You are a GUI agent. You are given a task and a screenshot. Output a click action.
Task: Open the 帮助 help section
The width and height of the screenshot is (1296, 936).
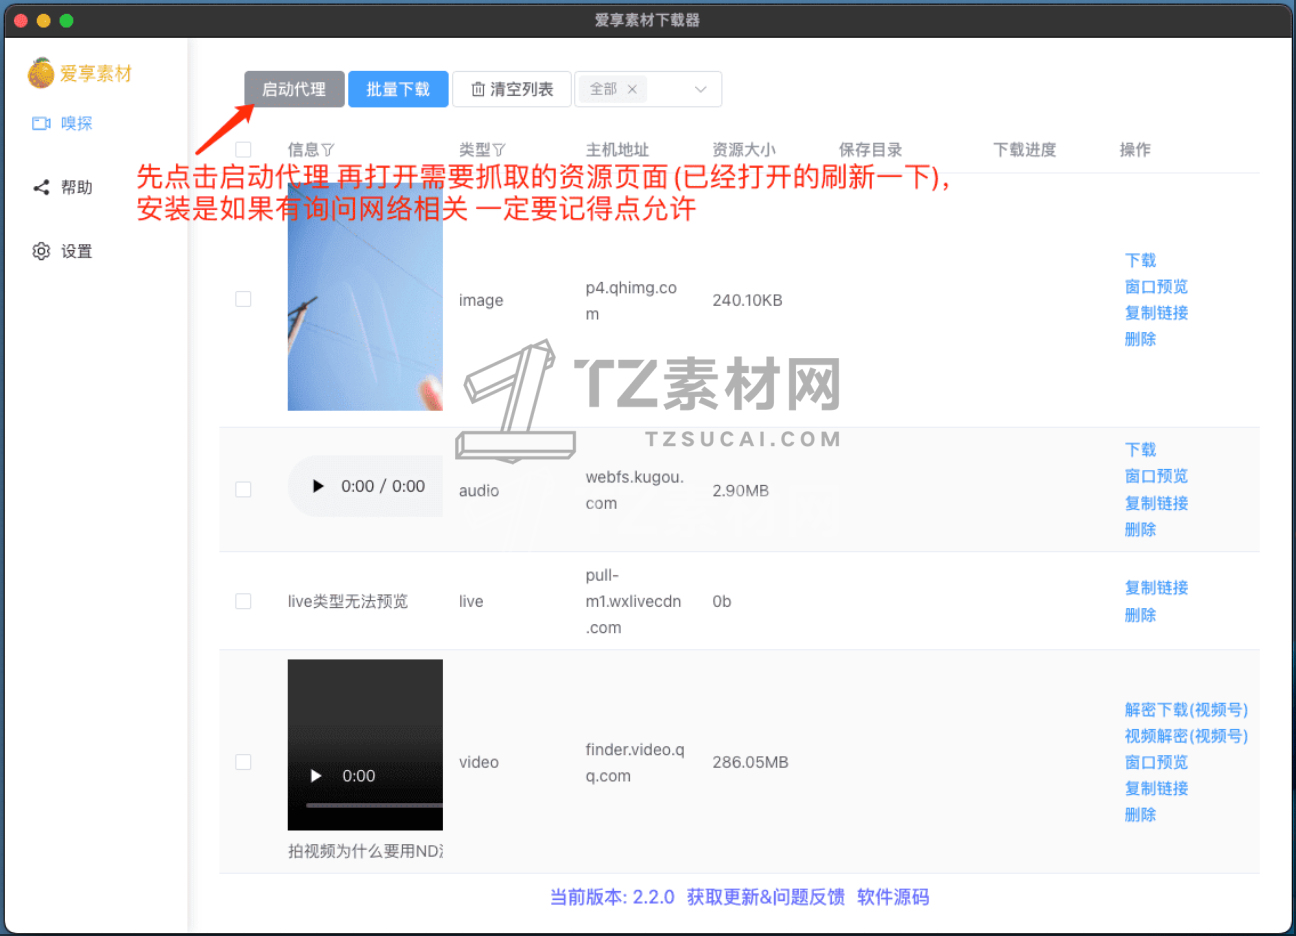[62, 187]
